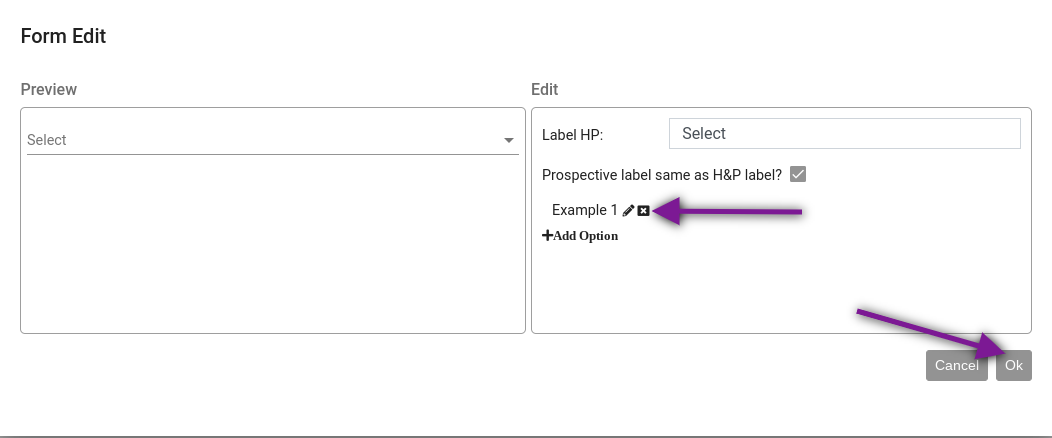
Task: Click the "Prospective label same as H&P label?" text
Action: (x=661, y=175)
